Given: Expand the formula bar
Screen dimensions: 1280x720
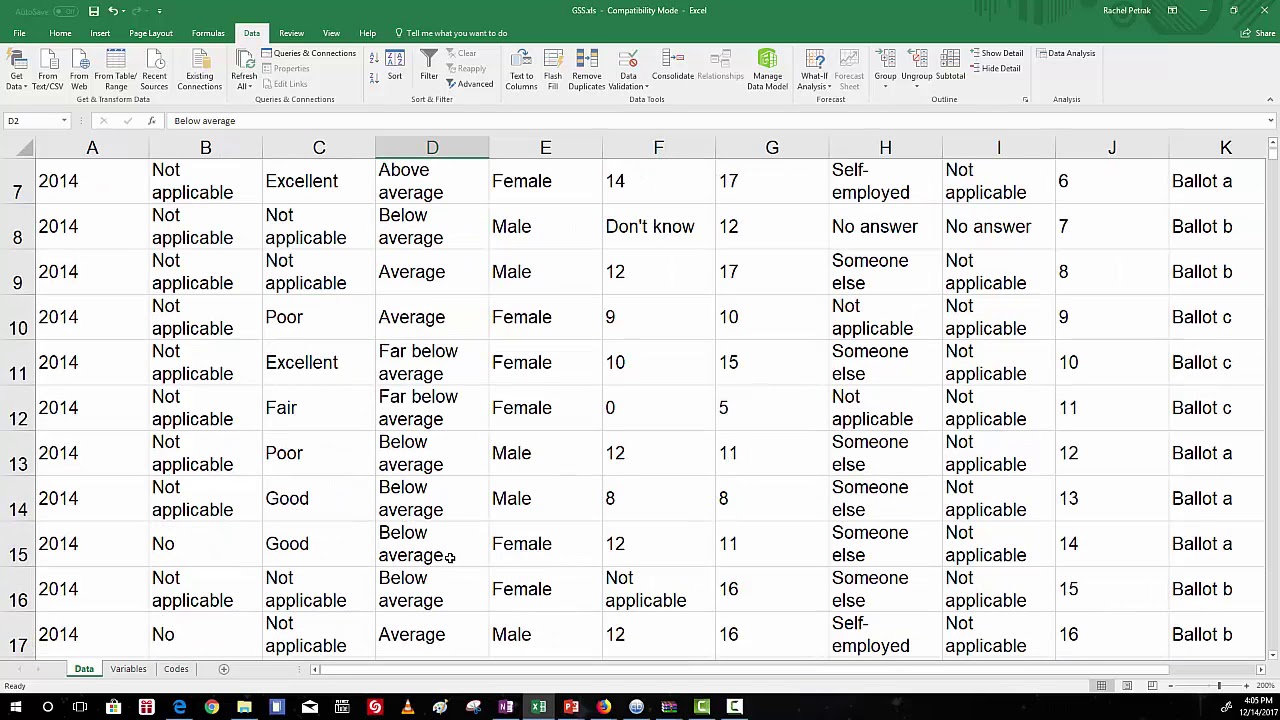Looking at the screenshot, I should click(1270, 121).
